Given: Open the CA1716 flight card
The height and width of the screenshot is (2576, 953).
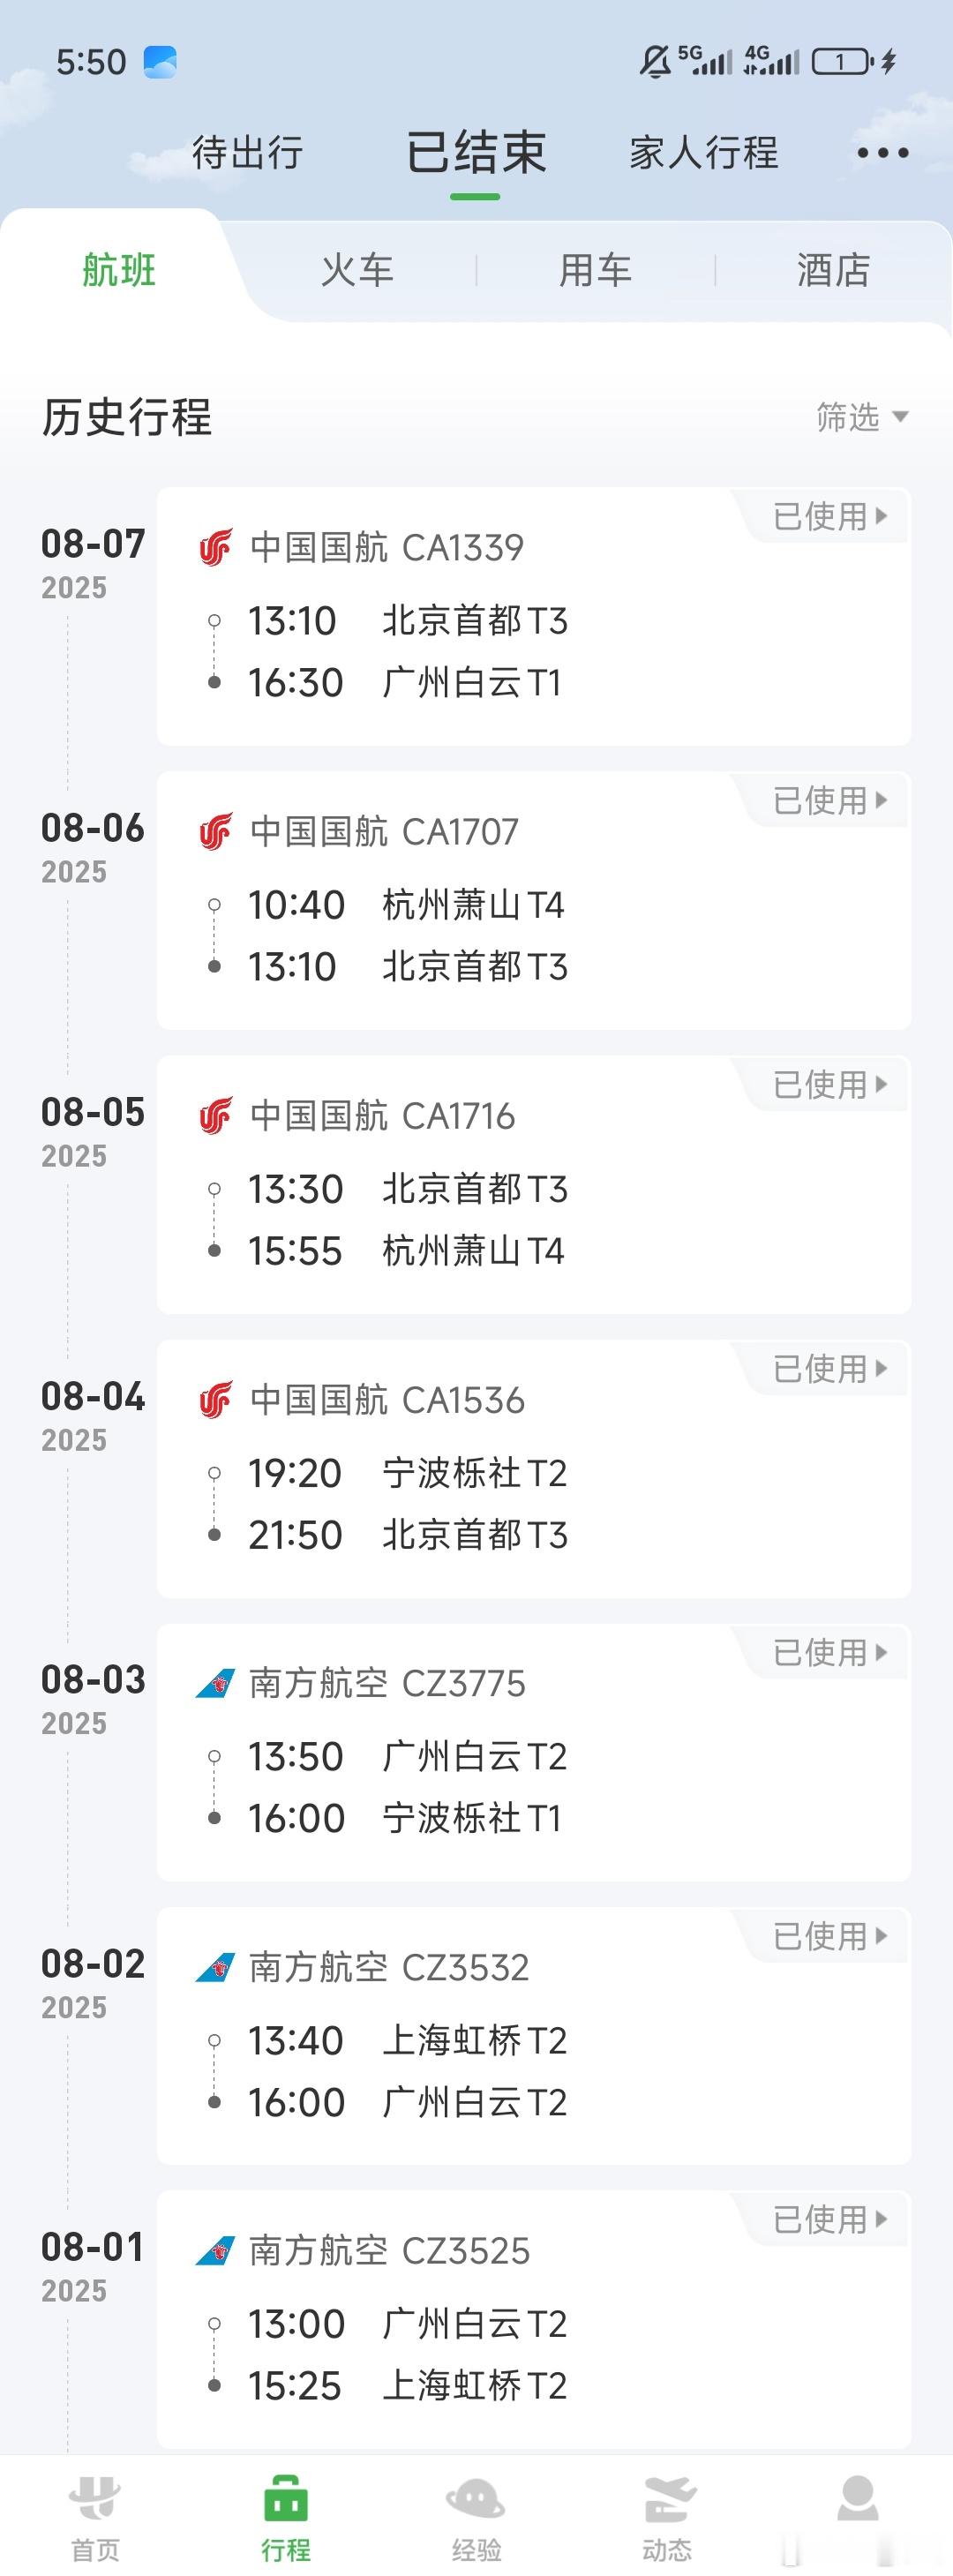Looking at the screenshot, I should point(534,1184).
